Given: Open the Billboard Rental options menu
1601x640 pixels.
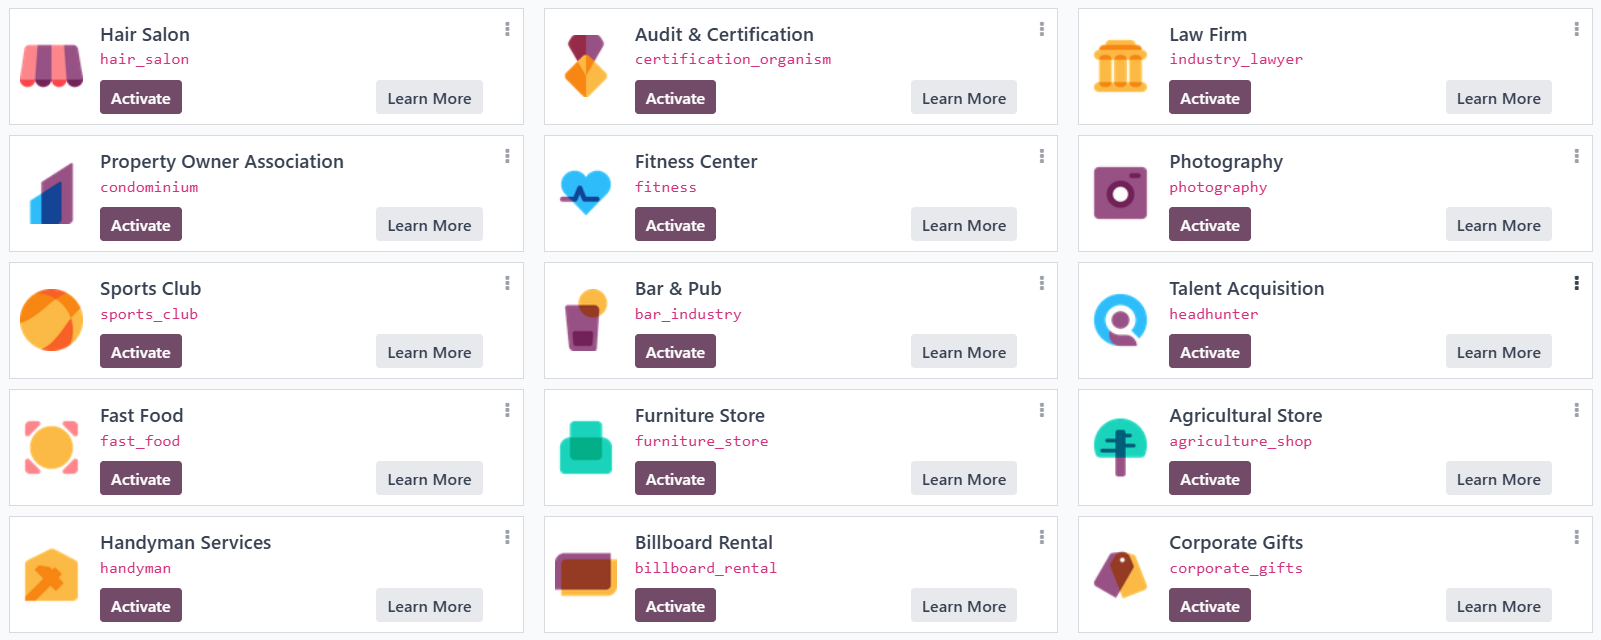Looking at the screenshot, I should 1041,537.
